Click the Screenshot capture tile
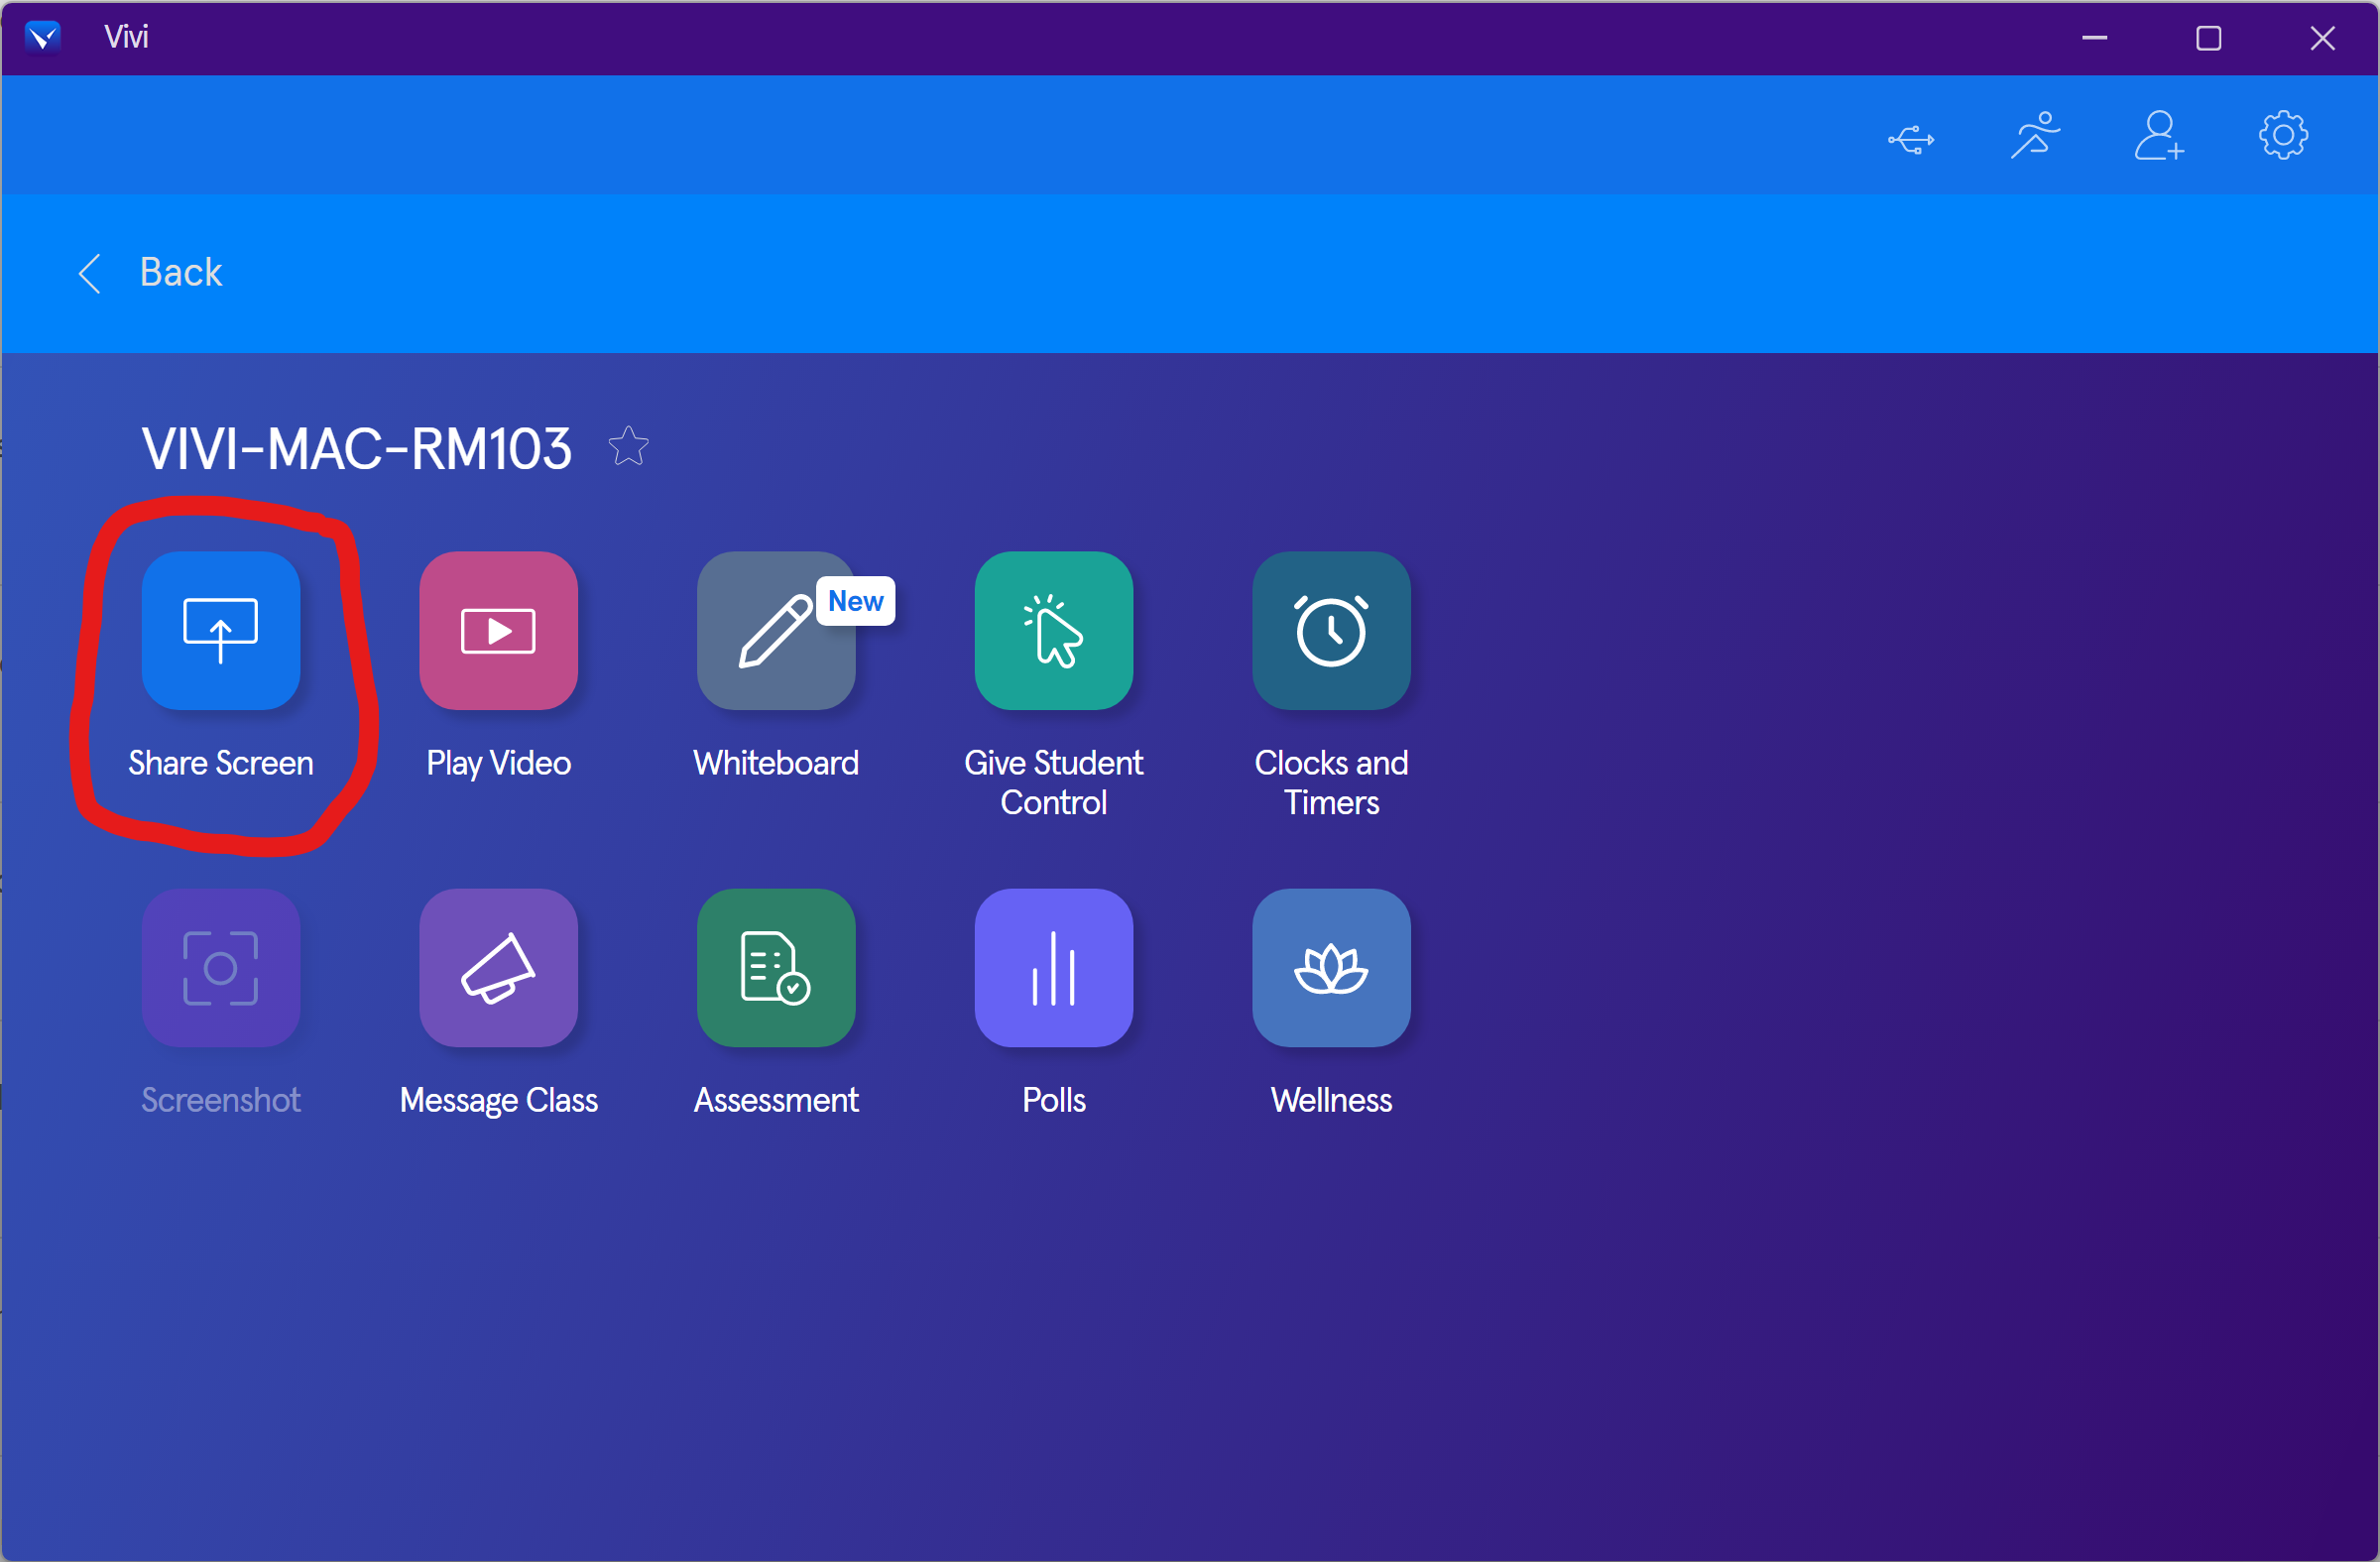The height and width of the screenshot is (1562, 2380). pos(220,967)
